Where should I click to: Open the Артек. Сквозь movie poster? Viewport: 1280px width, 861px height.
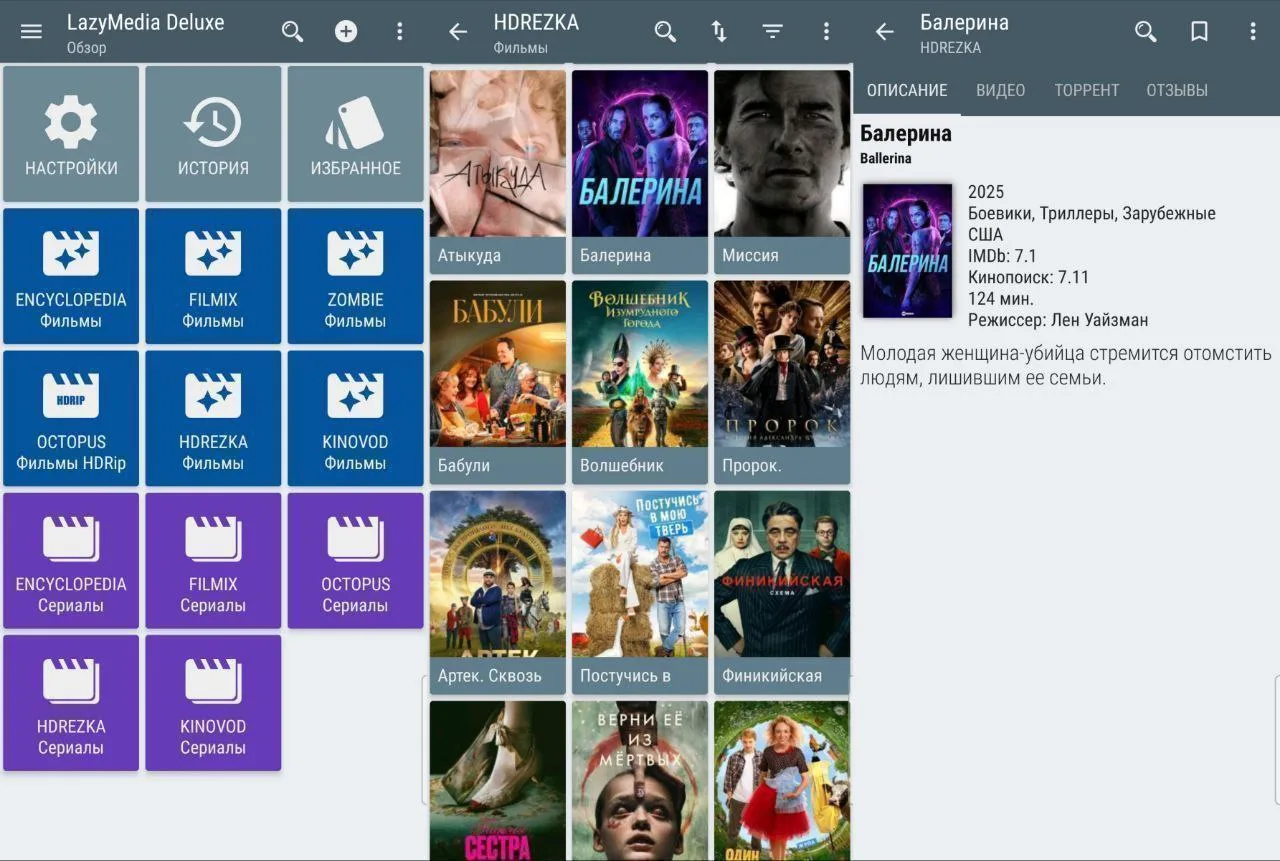498,592
